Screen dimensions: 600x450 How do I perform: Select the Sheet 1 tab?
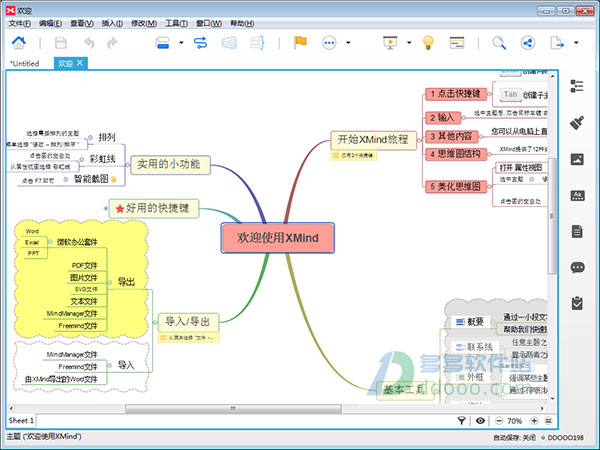[21, 421]
